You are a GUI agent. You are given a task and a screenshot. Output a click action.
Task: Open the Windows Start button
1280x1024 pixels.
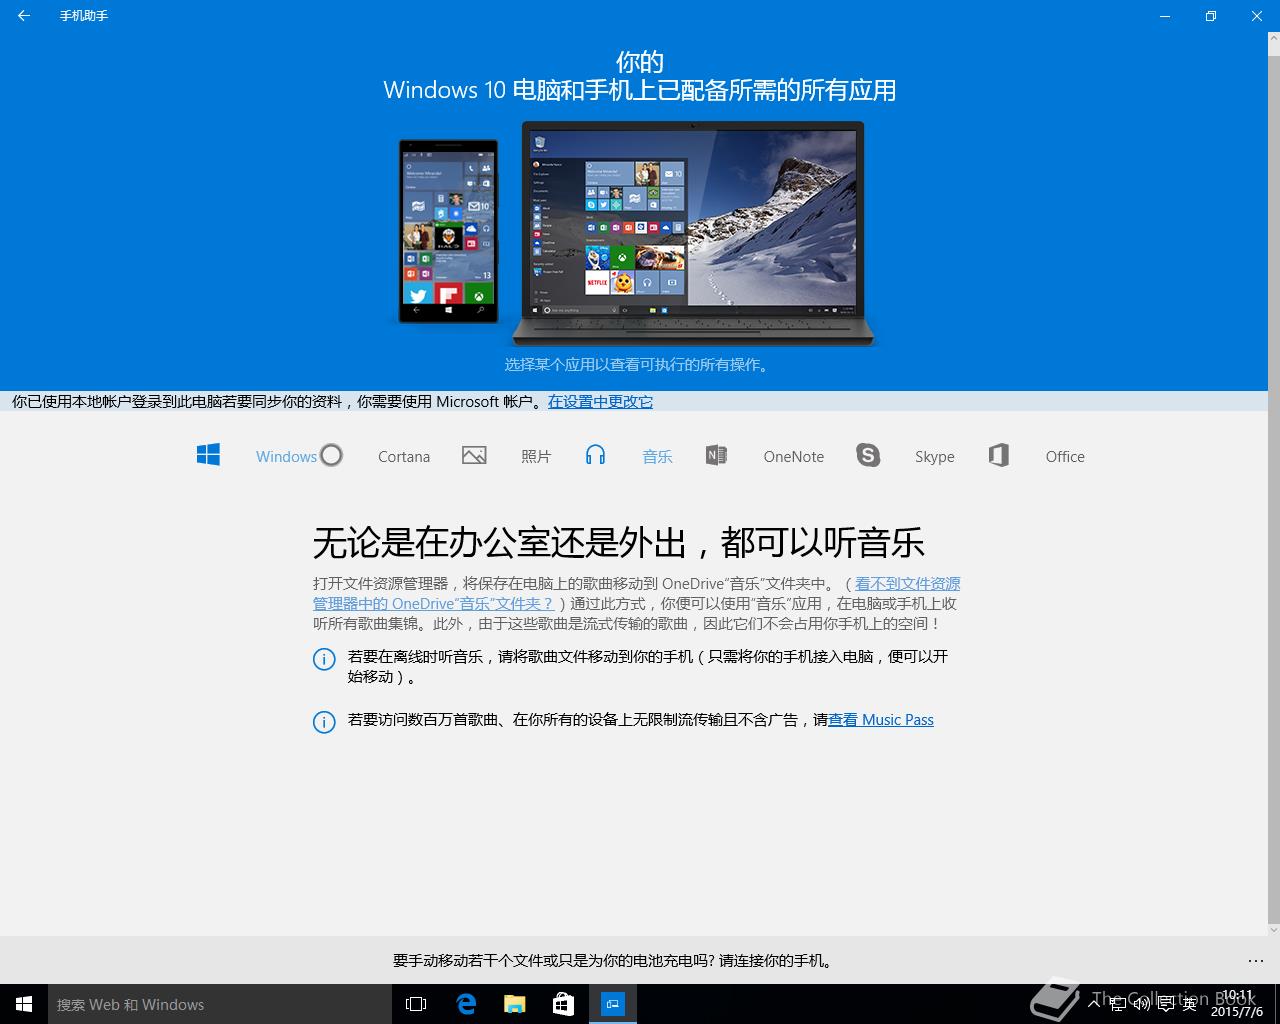click(24, 1004)
